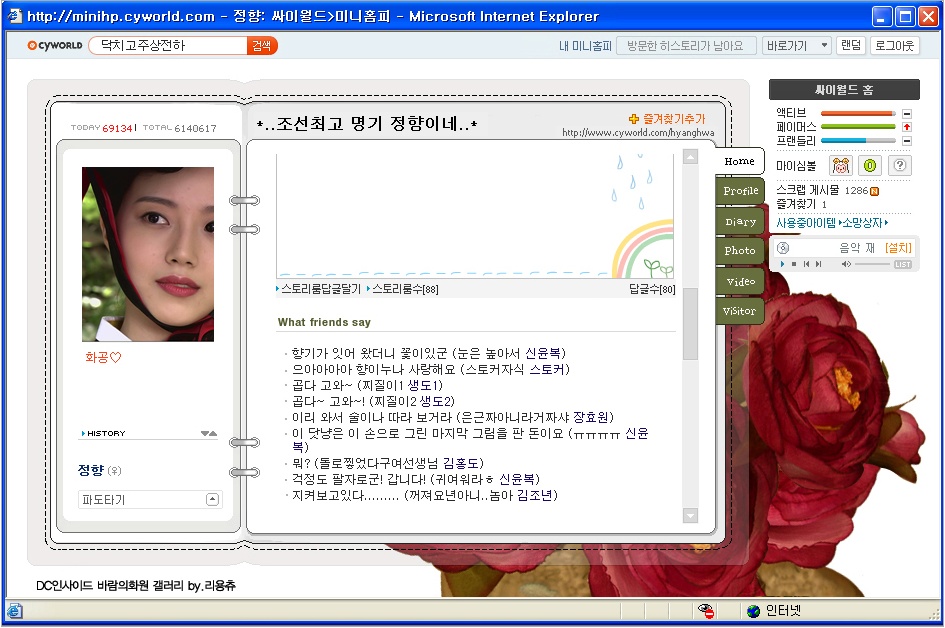The height and width of the screenshot is (628, 945).
Task: Click the profile photo thumbnail
Action: point(148,254)
